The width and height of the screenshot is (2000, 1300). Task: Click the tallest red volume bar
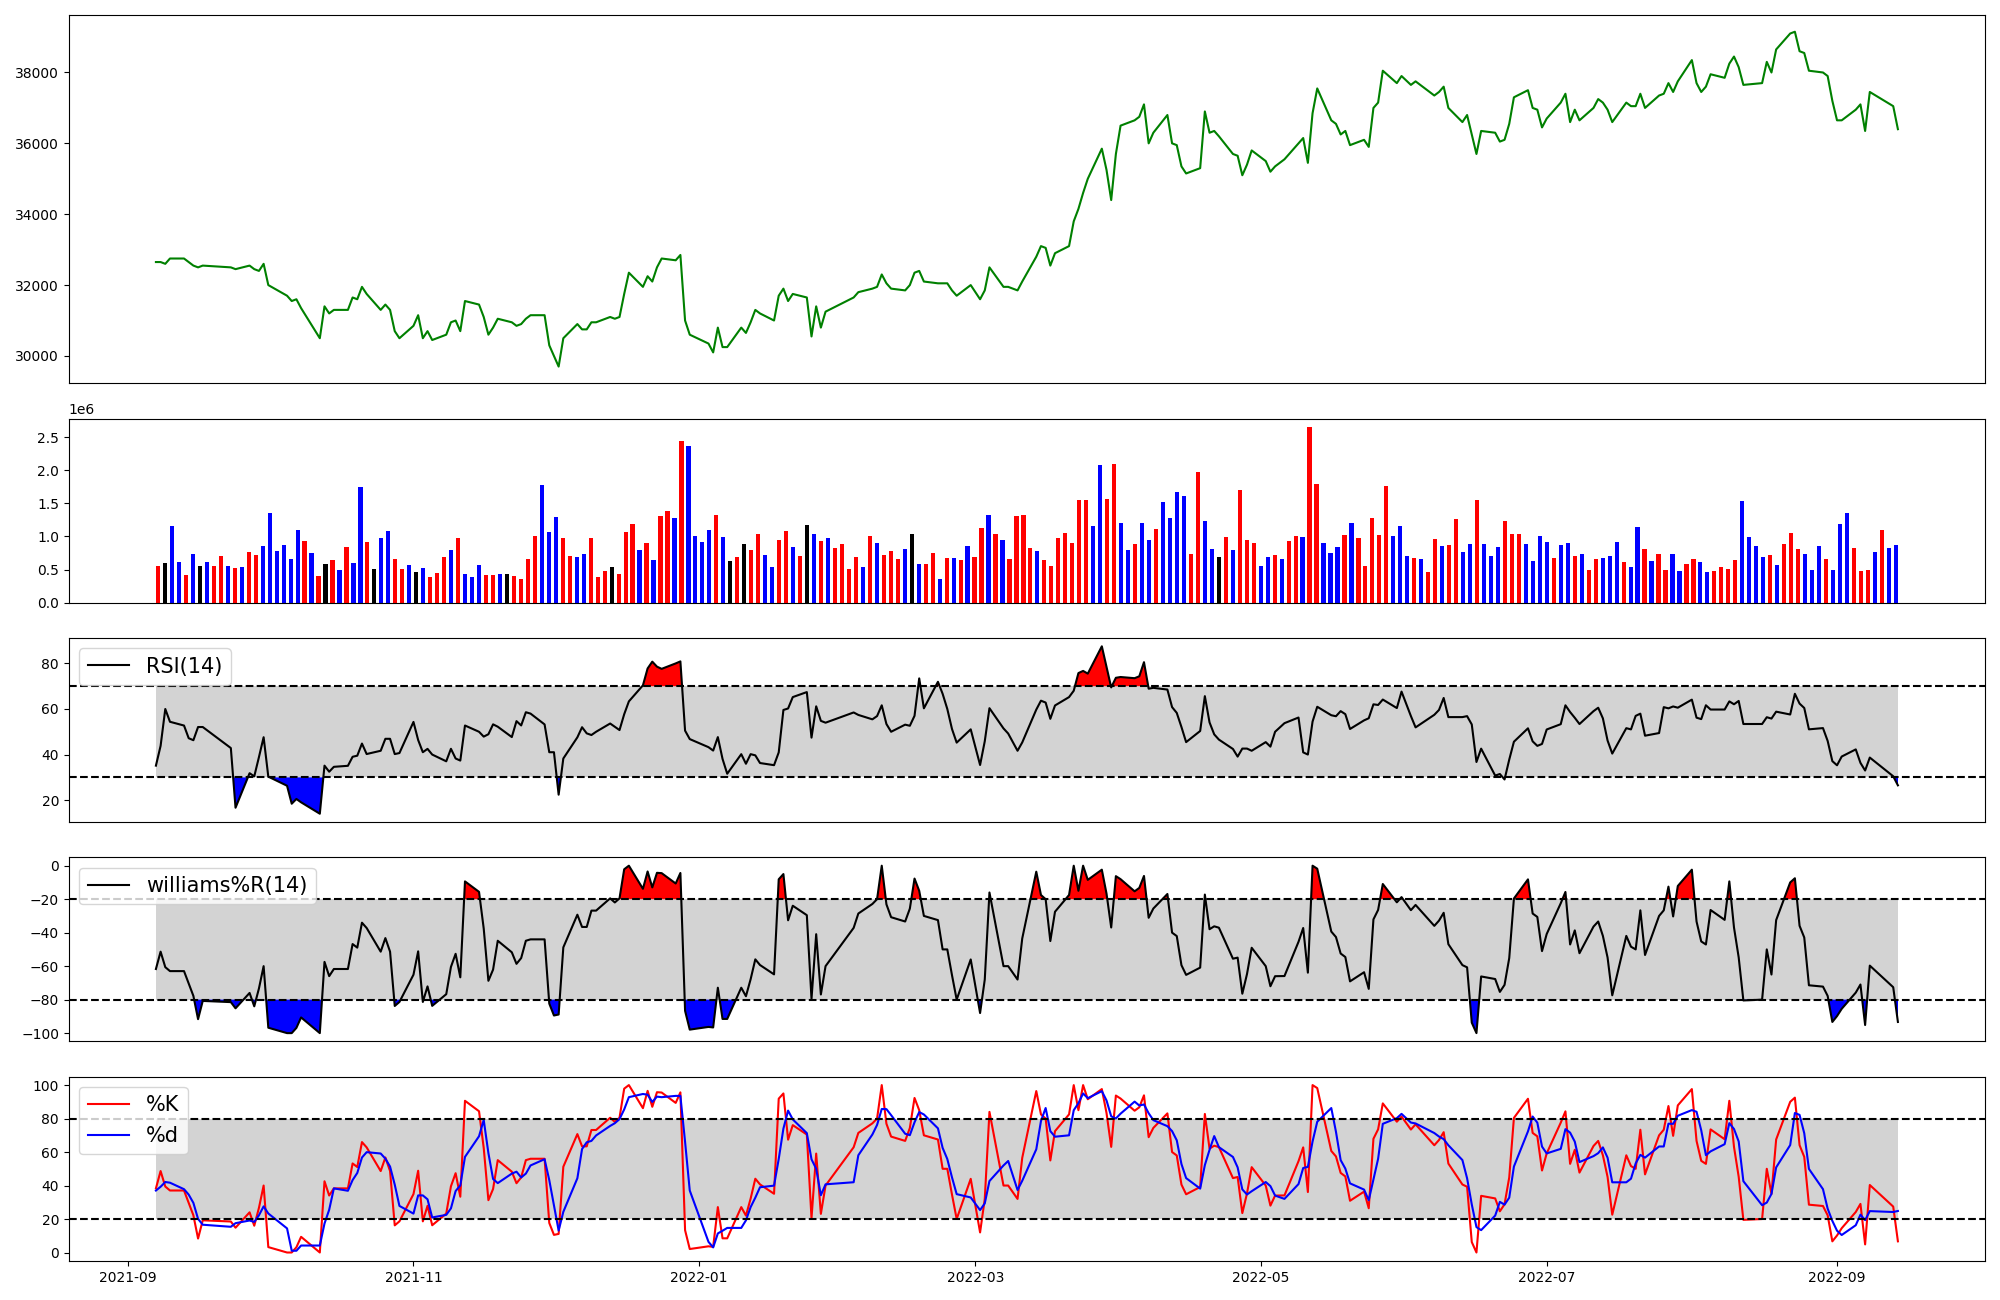click(x=1309, y=515)
